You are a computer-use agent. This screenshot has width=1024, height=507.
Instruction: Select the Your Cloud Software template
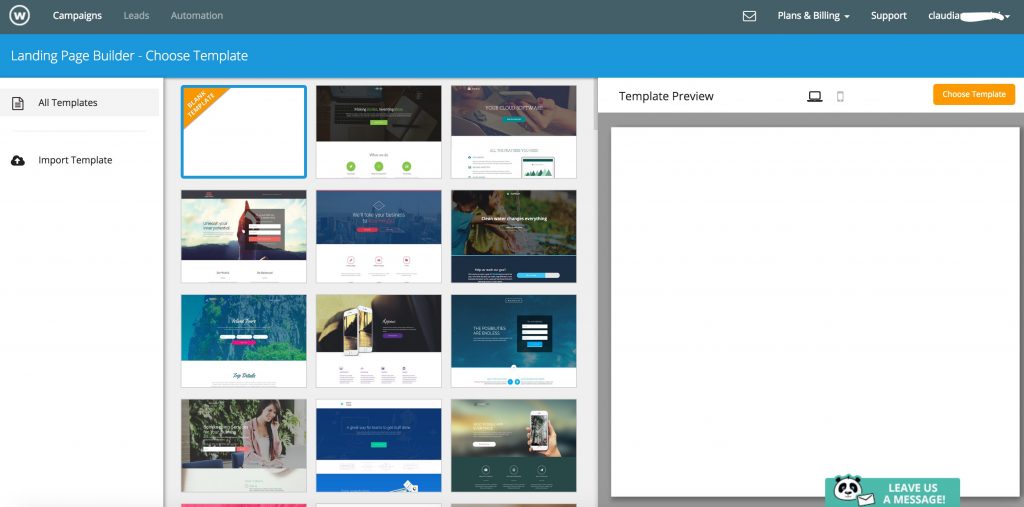[x=513, y=131]
